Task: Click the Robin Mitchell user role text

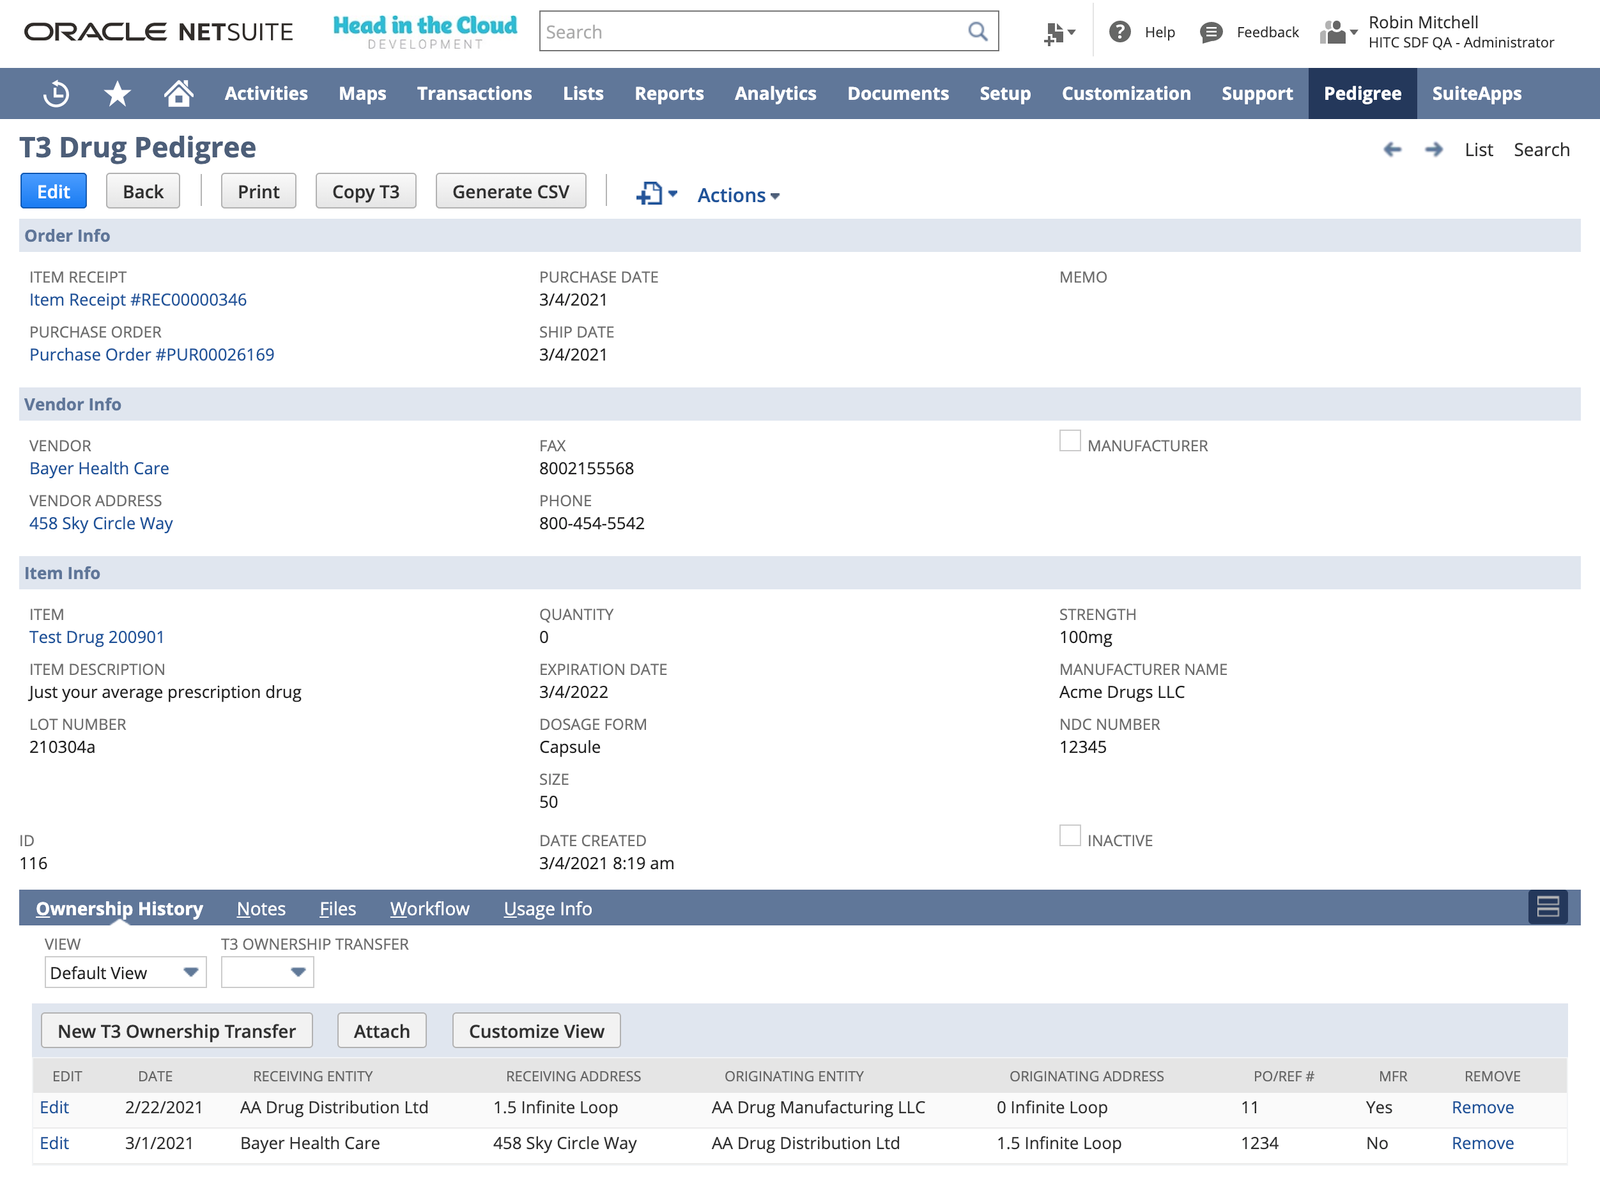Action: pyautogui.click(x=1461, y=32)
